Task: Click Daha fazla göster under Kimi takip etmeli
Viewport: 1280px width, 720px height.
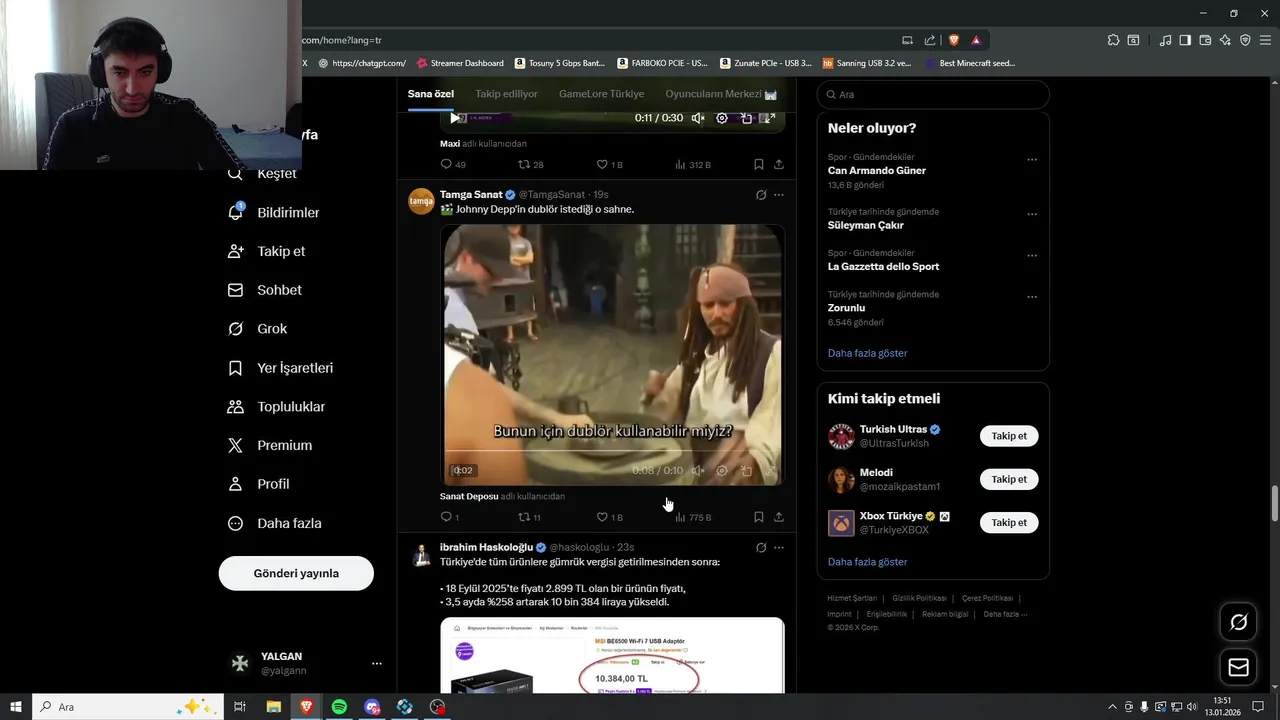Action: (x=867, y=562)
